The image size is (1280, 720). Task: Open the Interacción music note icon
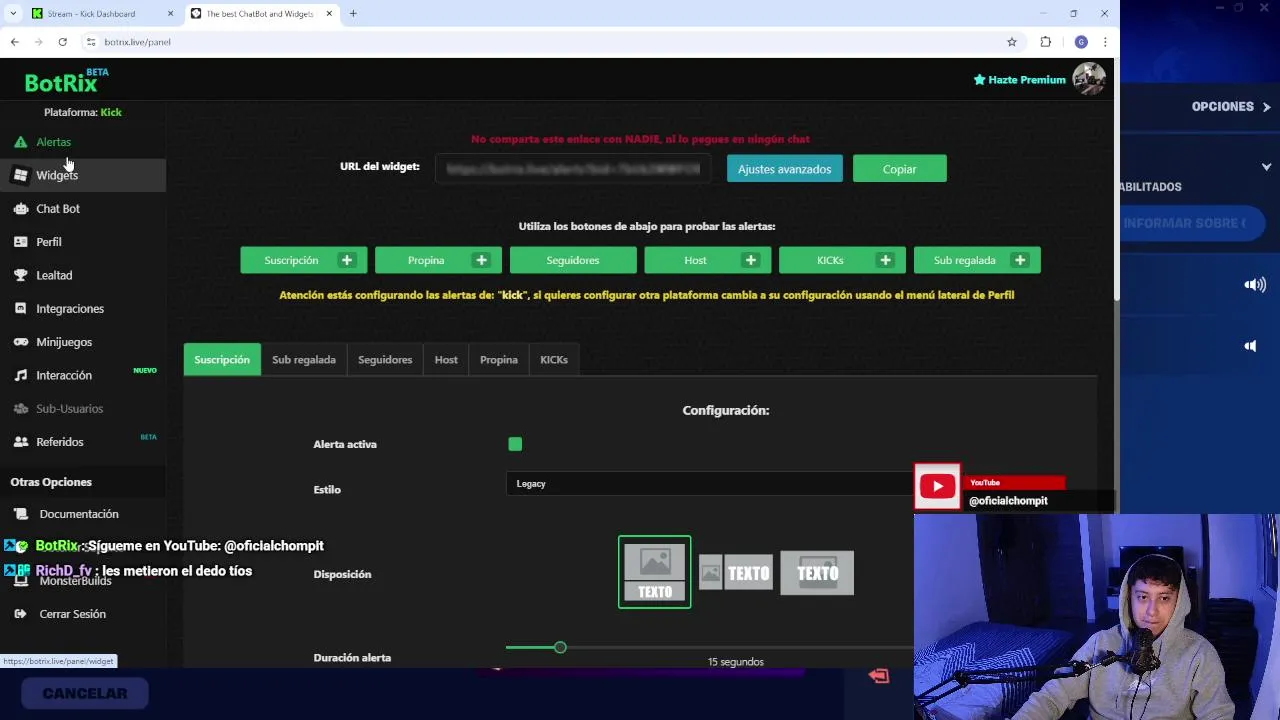point(20,375)
